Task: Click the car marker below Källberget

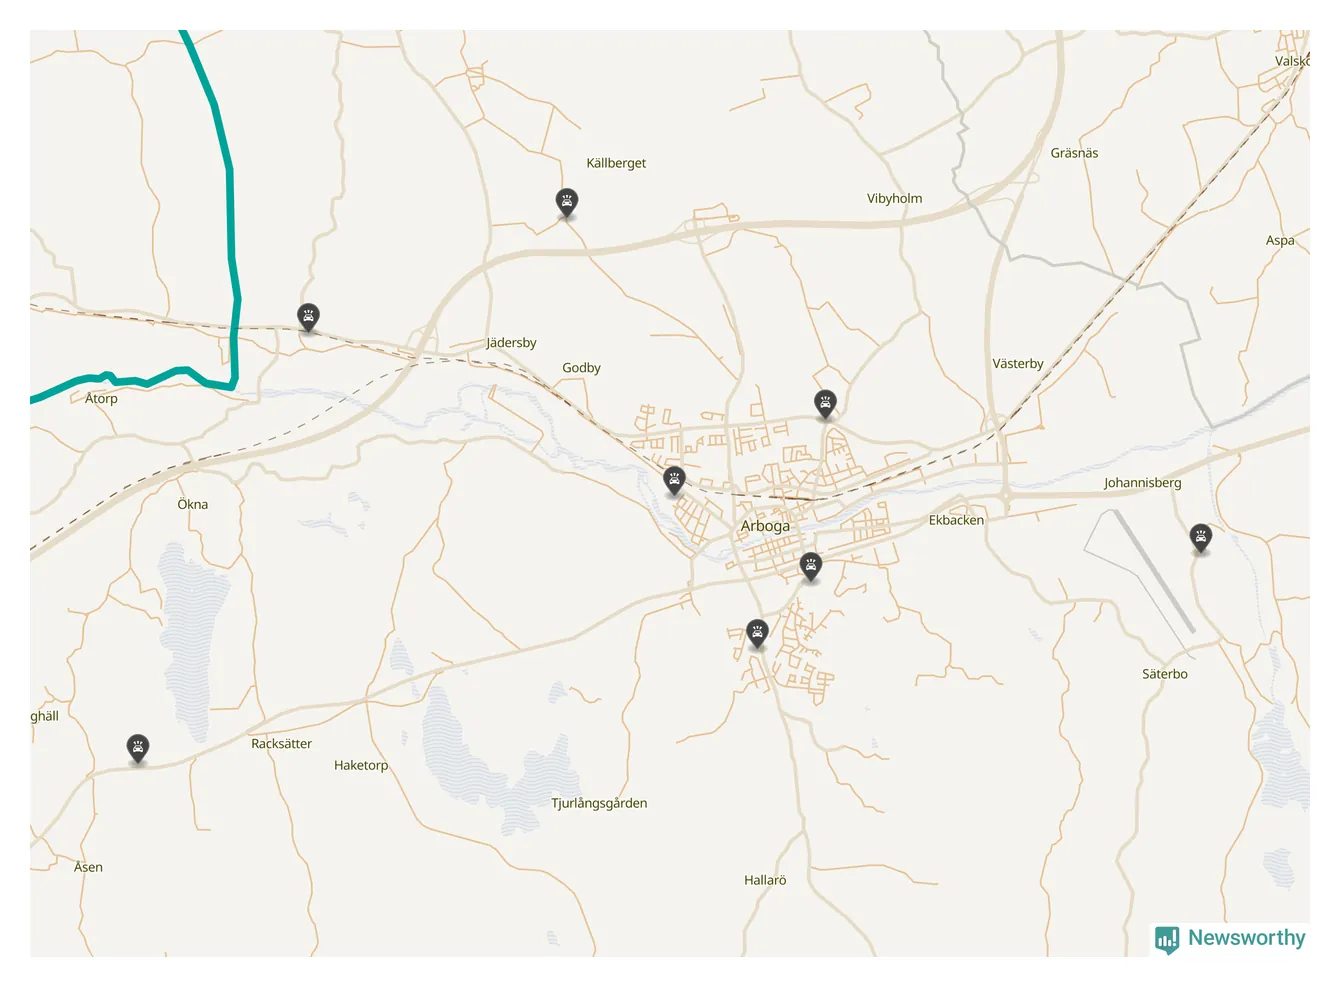Action: tap(567, 203)
